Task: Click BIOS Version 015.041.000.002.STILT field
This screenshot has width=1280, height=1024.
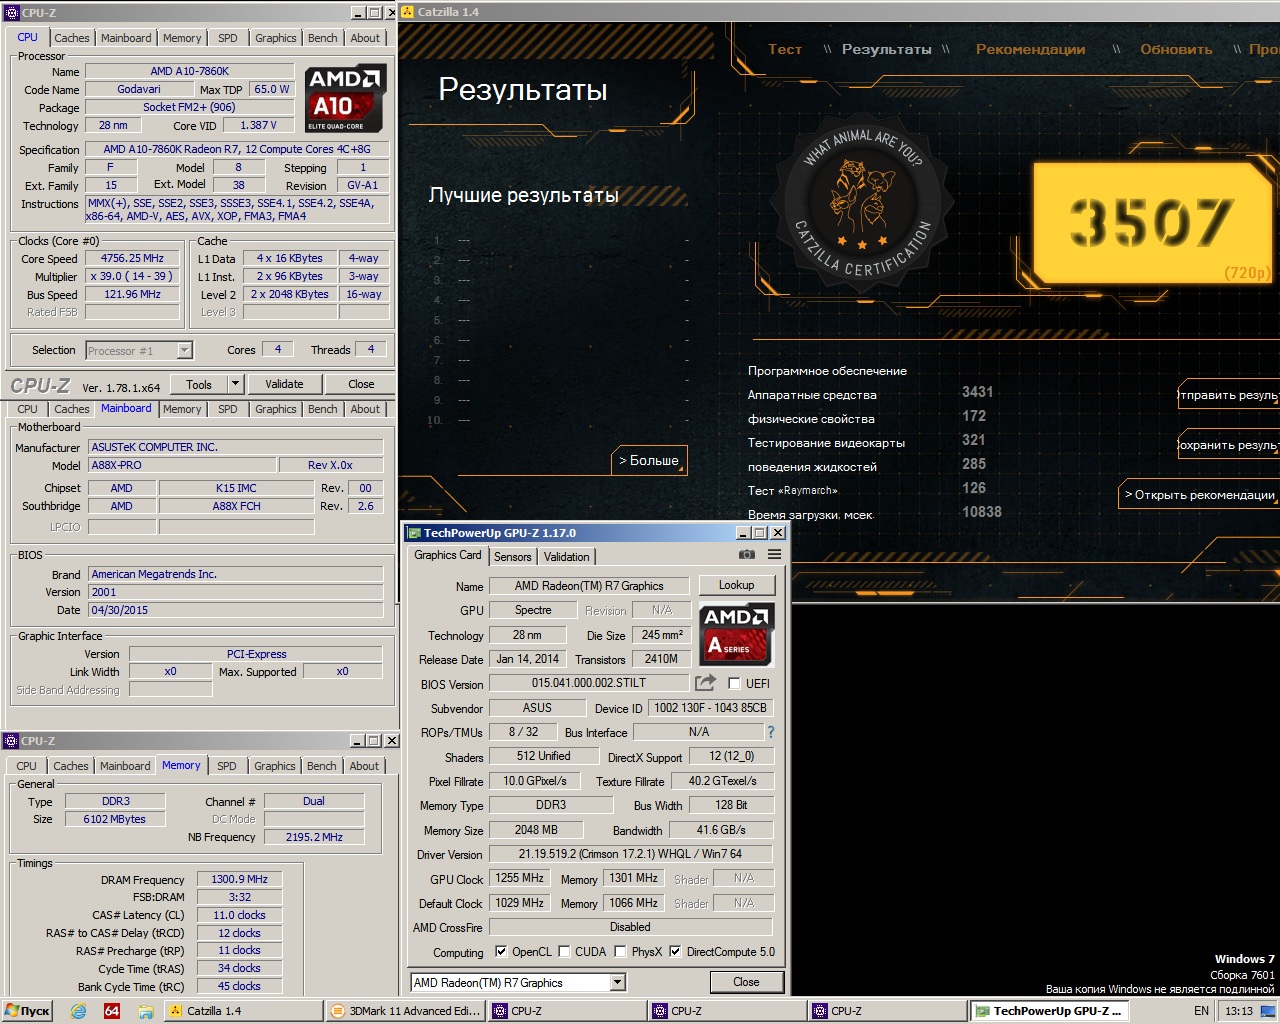Action: point(589,683)
